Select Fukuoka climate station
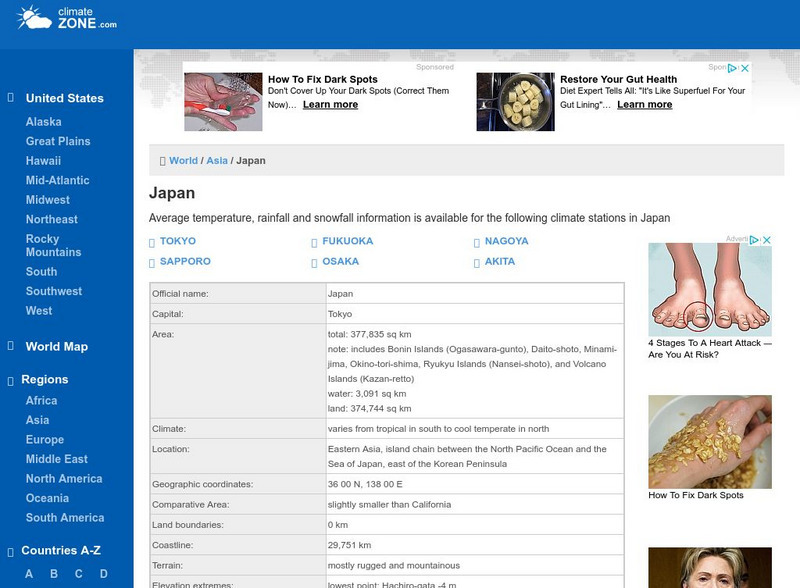800x588 pixels. click(x=347, y=242)
